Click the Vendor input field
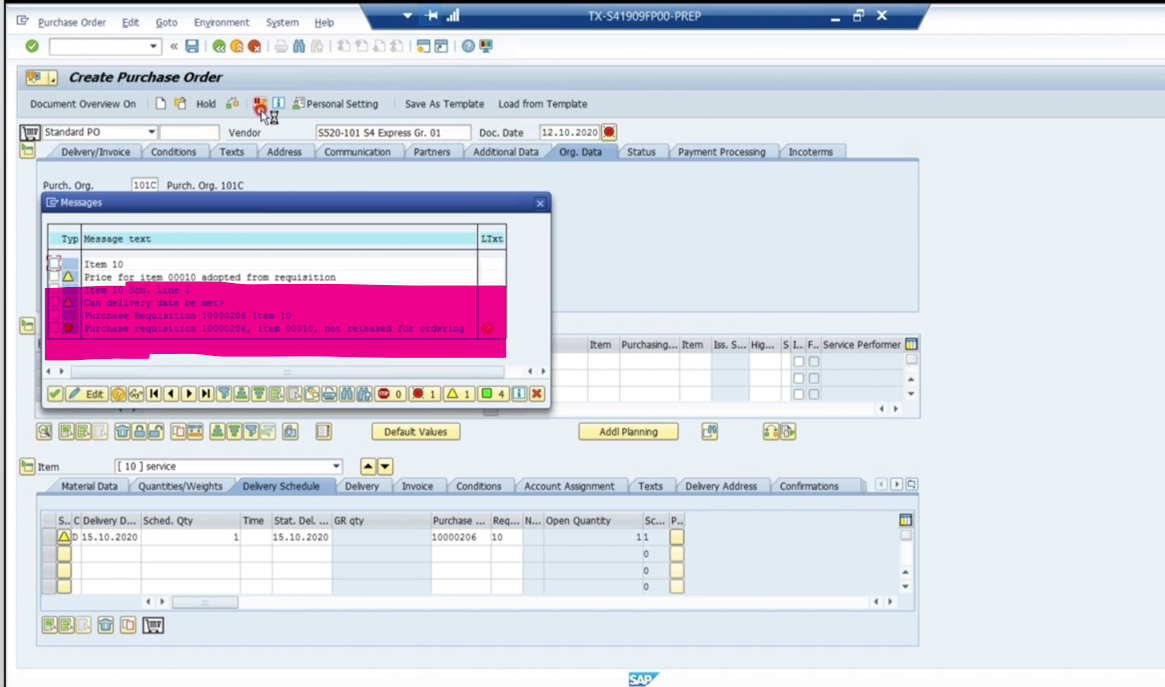 coord(393,132)
